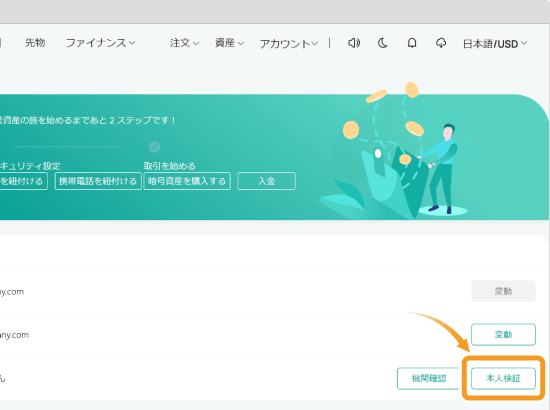Toggle dark mode moon icon

(x=382, y=43)
